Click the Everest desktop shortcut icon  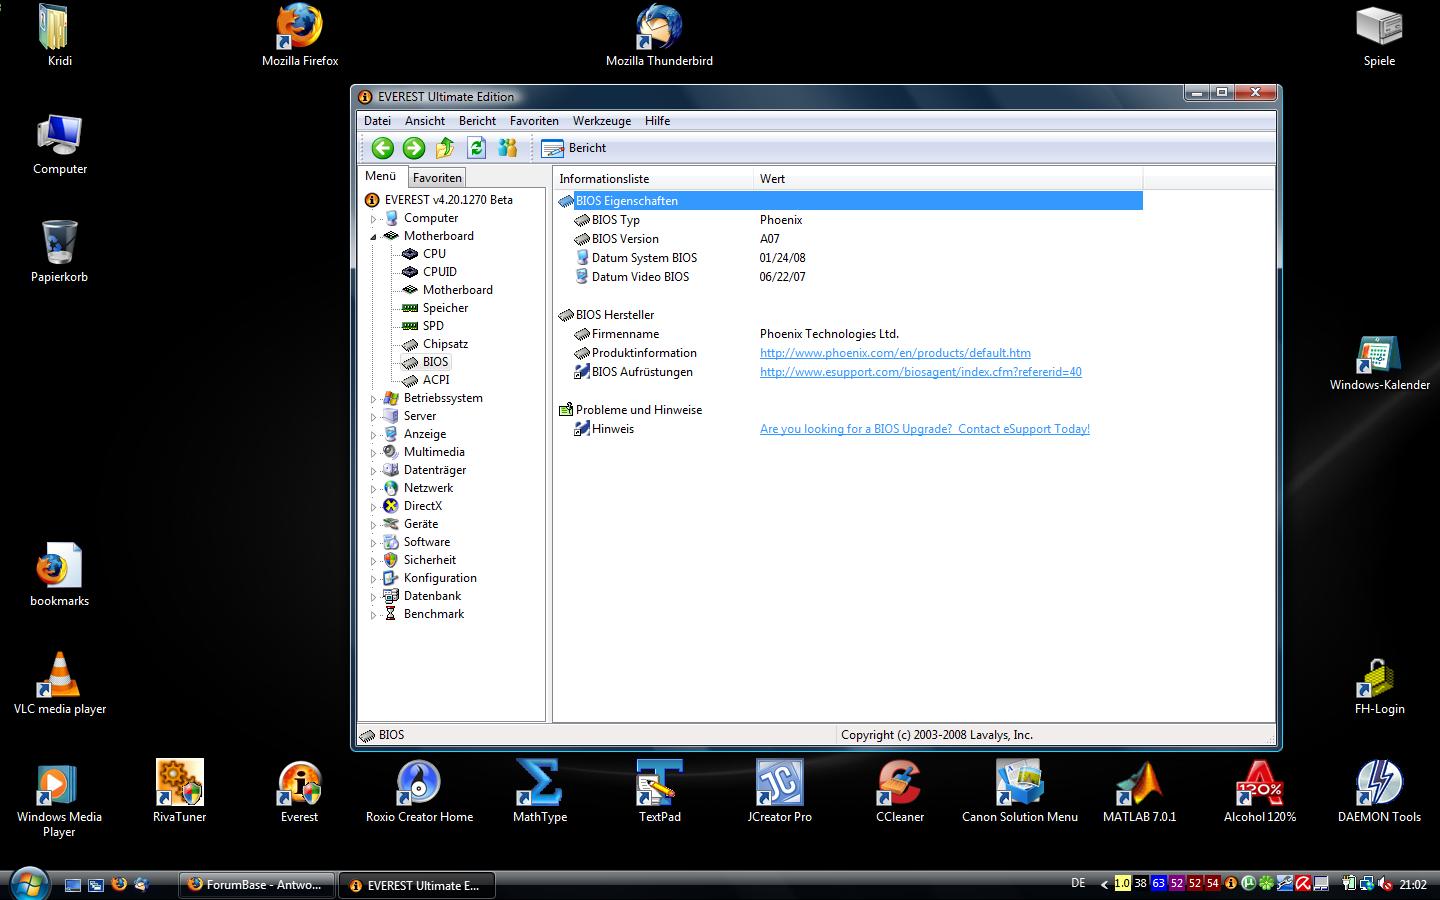click(x=300, y=791)
